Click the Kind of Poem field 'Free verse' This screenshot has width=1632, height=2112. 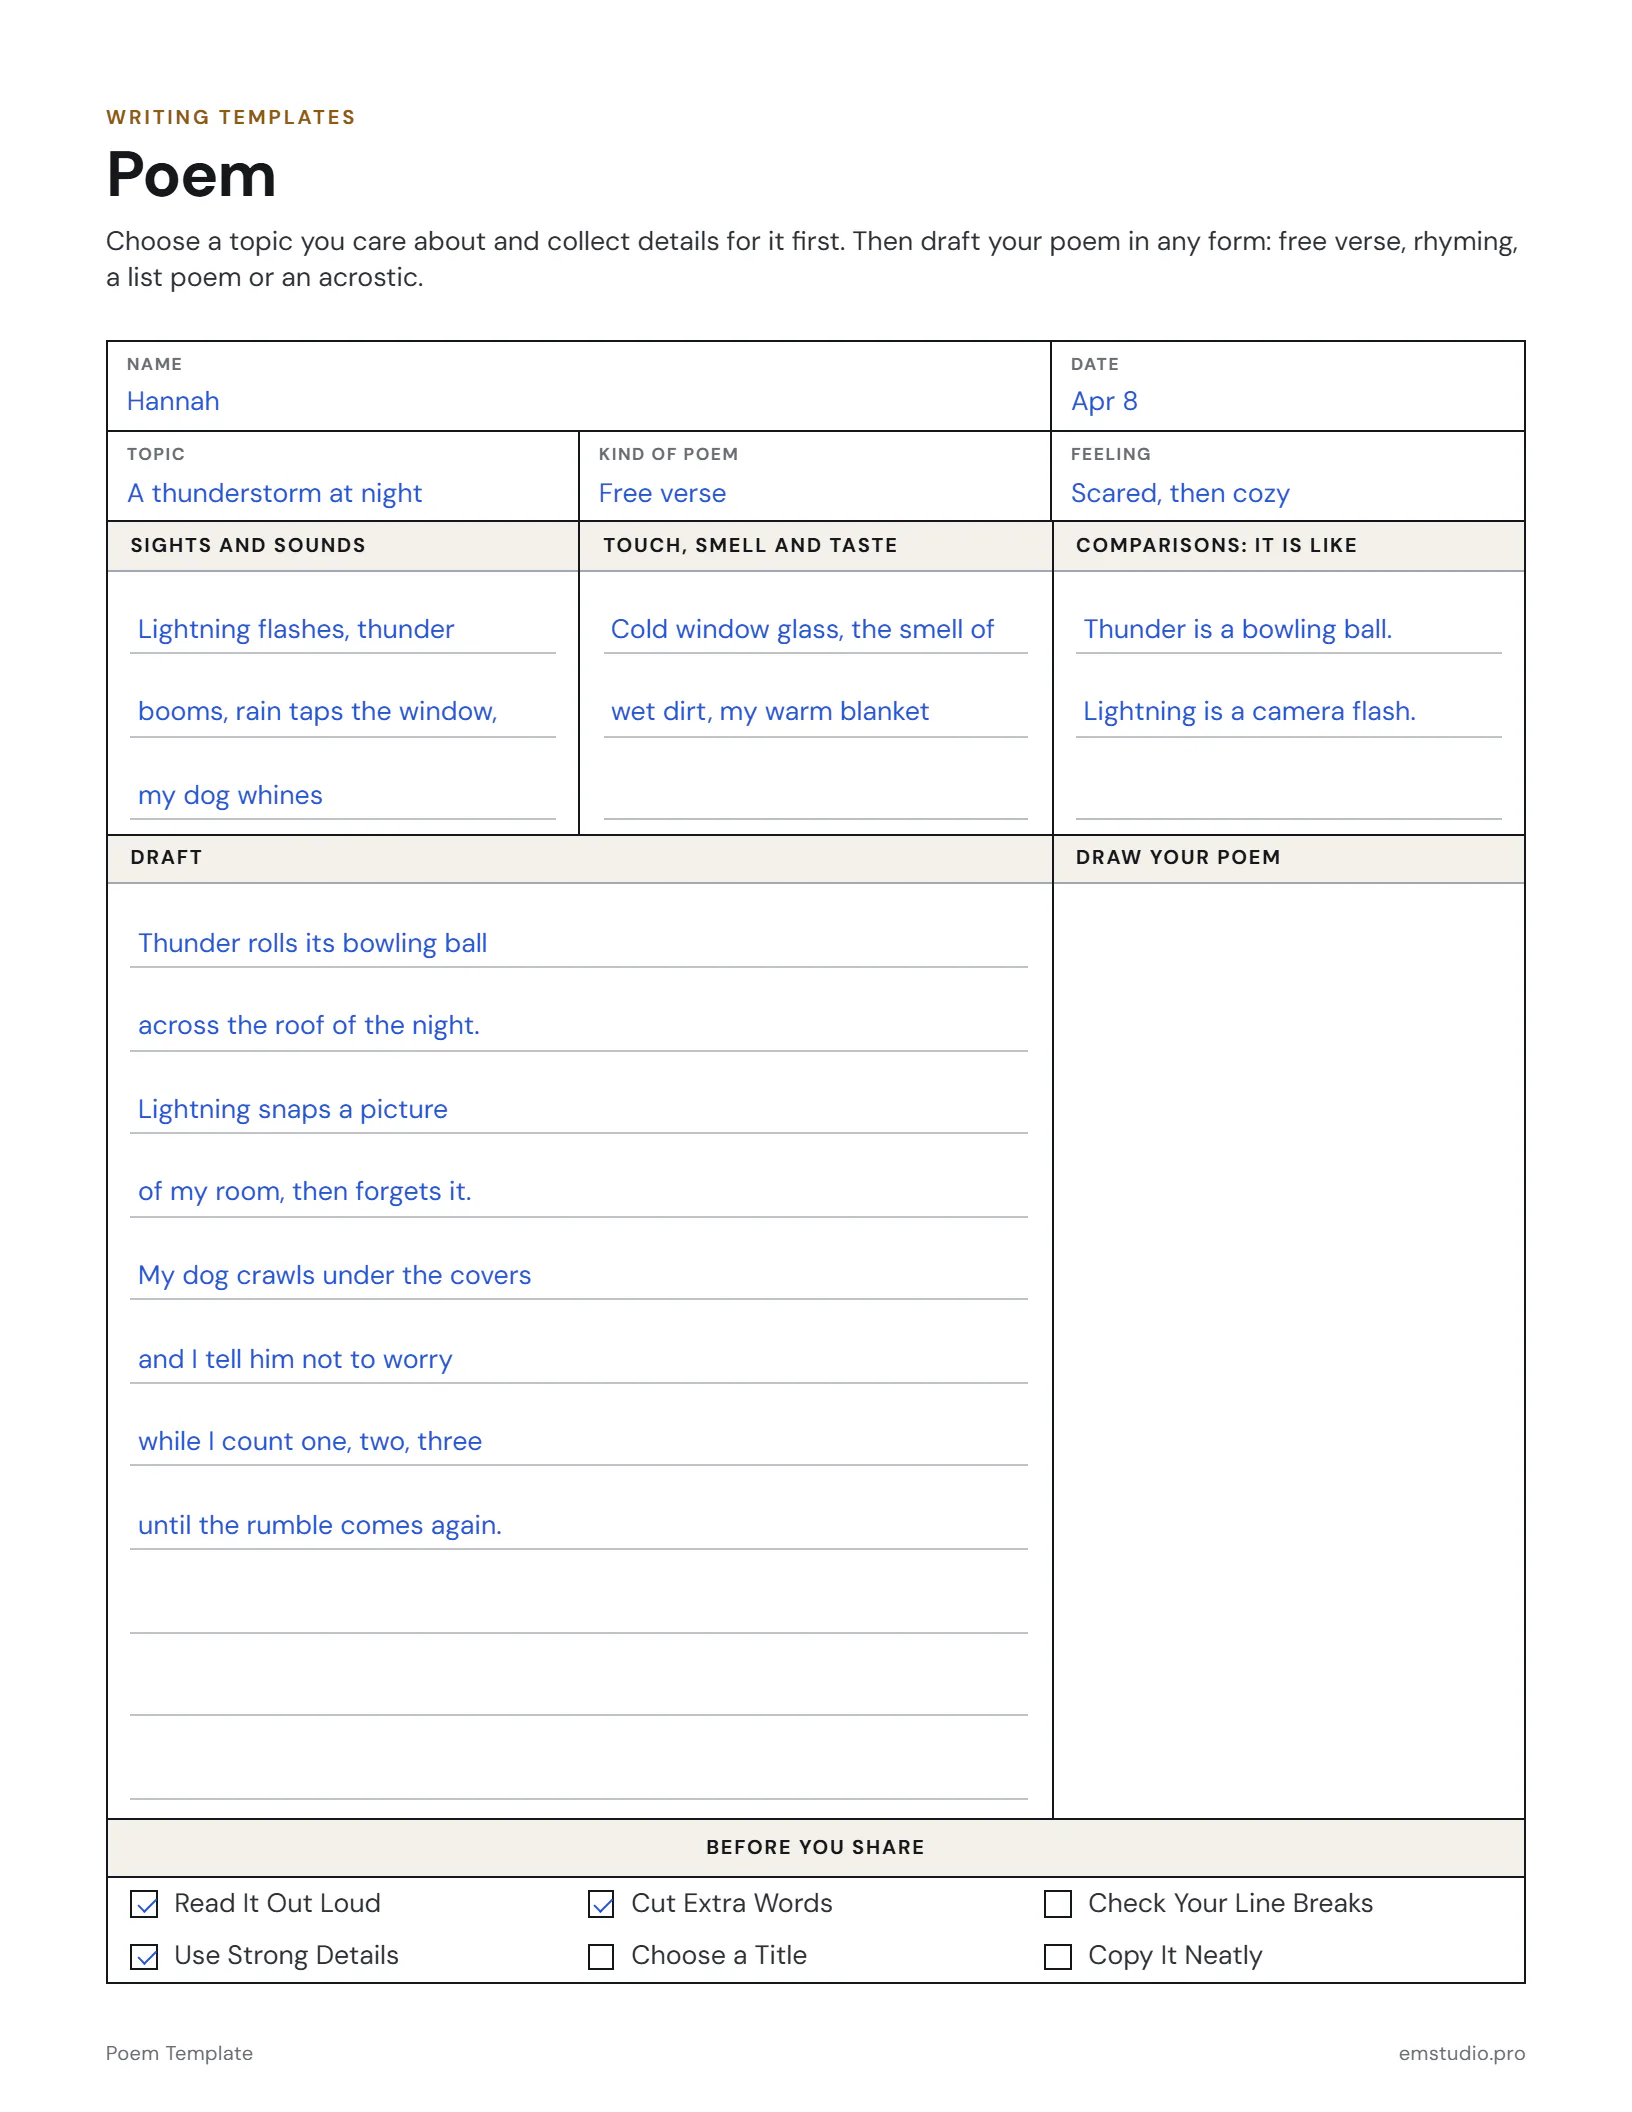point(815,477)
